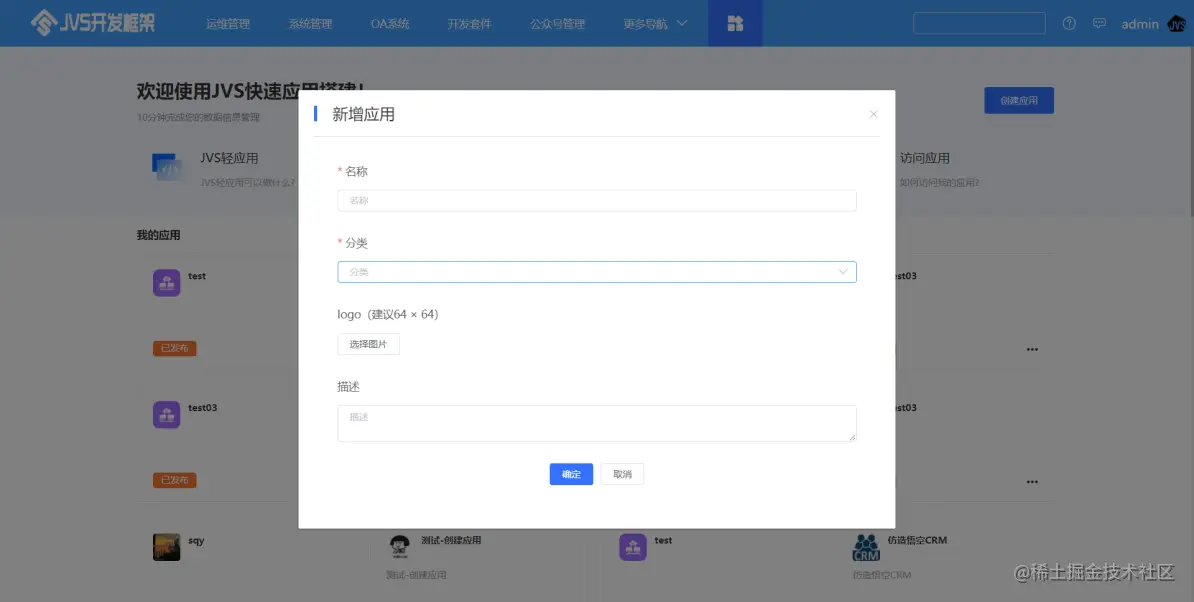
Task: Click the purple icon of test03 app
Action: 167,415
